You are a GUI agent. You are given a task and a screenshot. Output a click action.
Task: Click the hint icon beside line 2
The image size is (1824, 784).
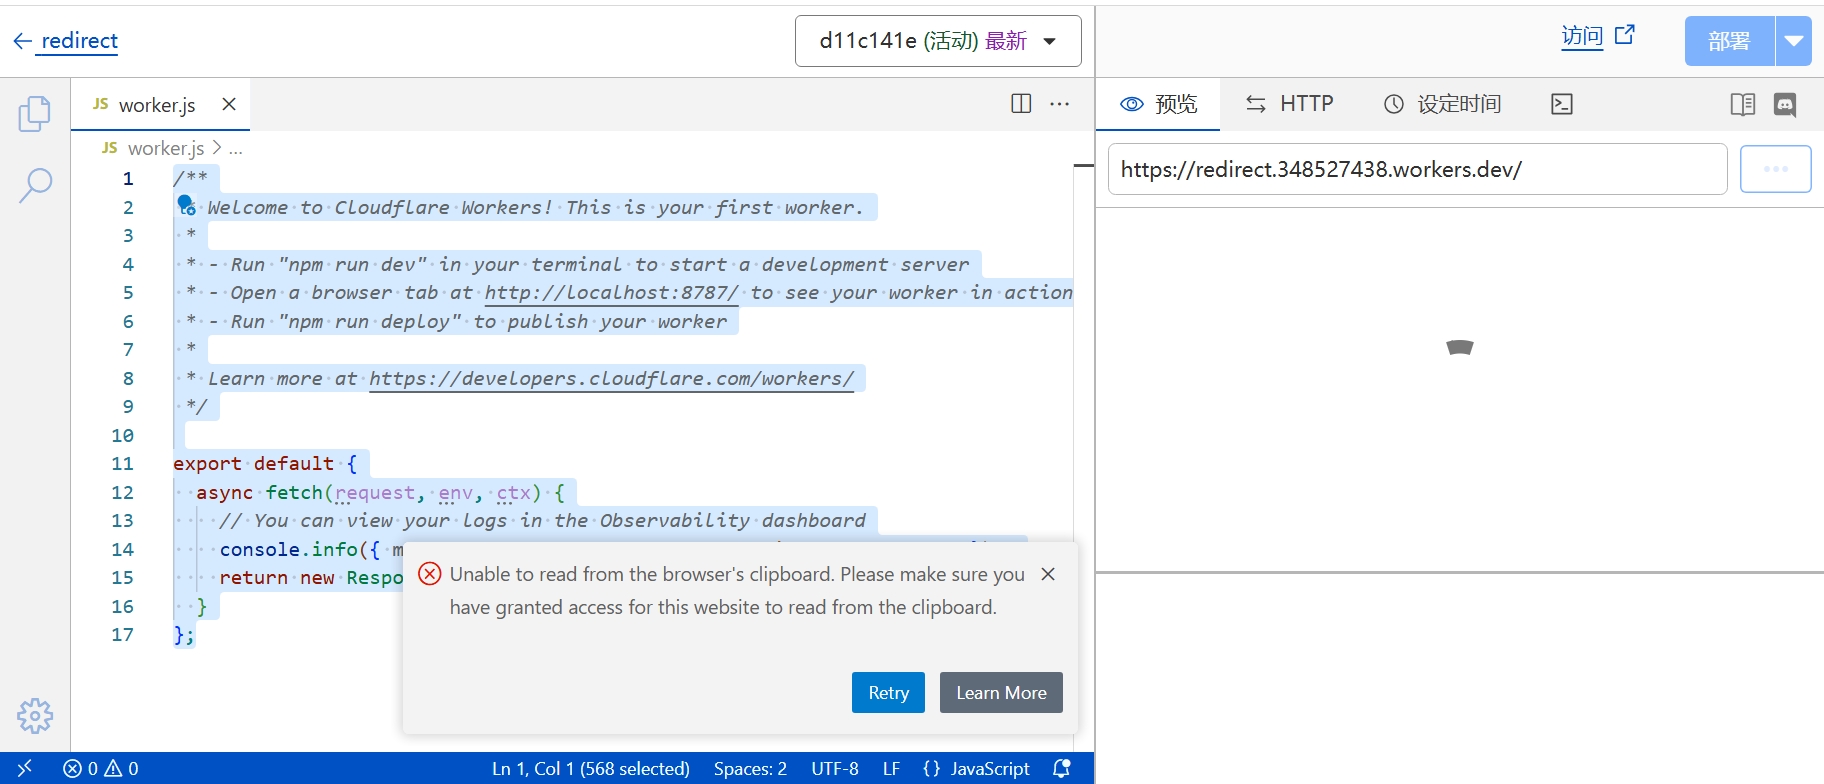(186, 205)
